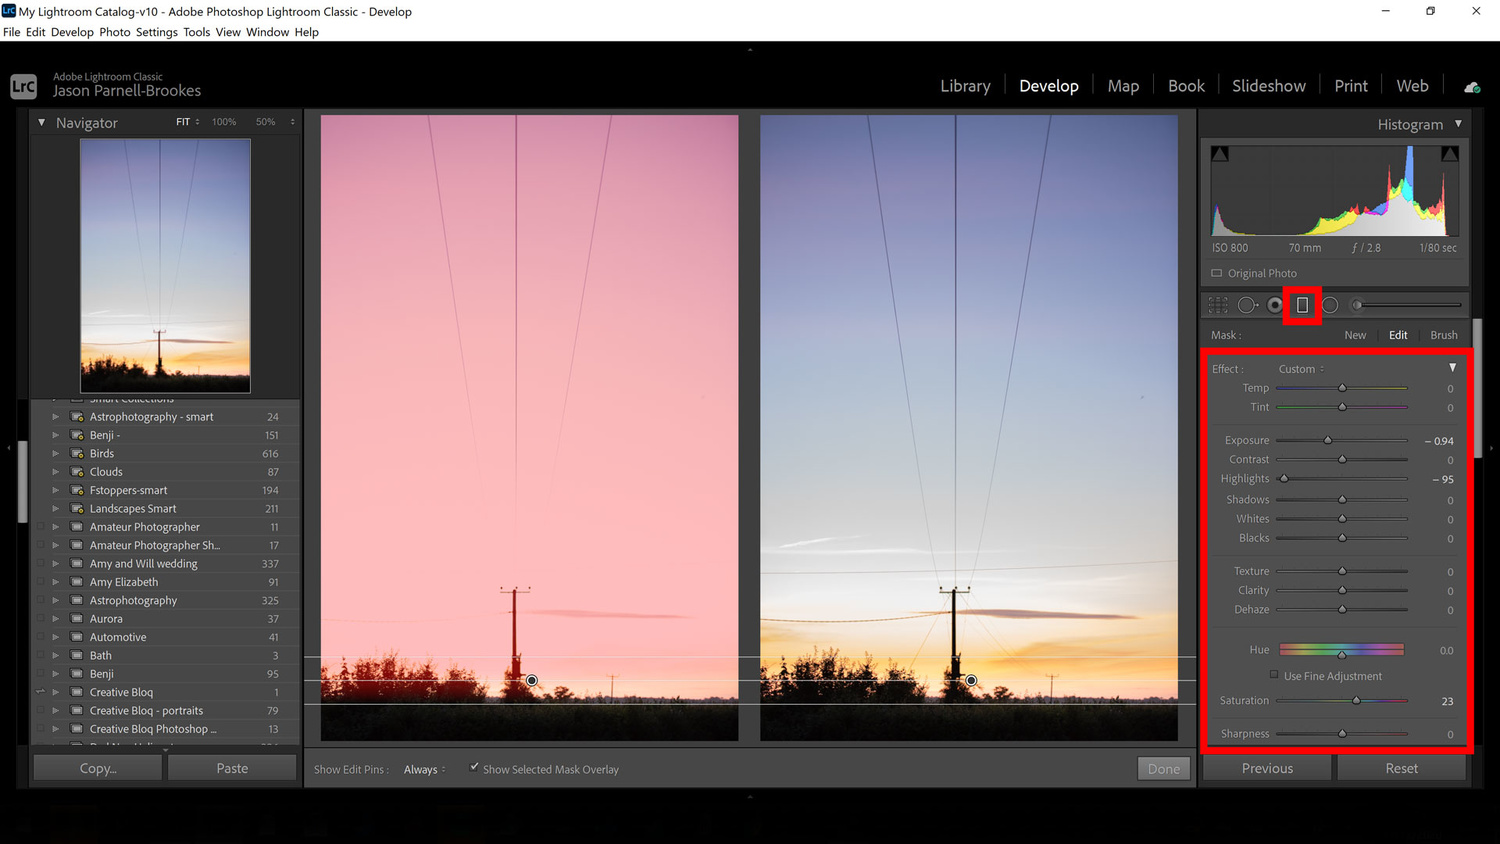Click the Aurora collection icon
The image size is (1500, 844).
[77, 619]
